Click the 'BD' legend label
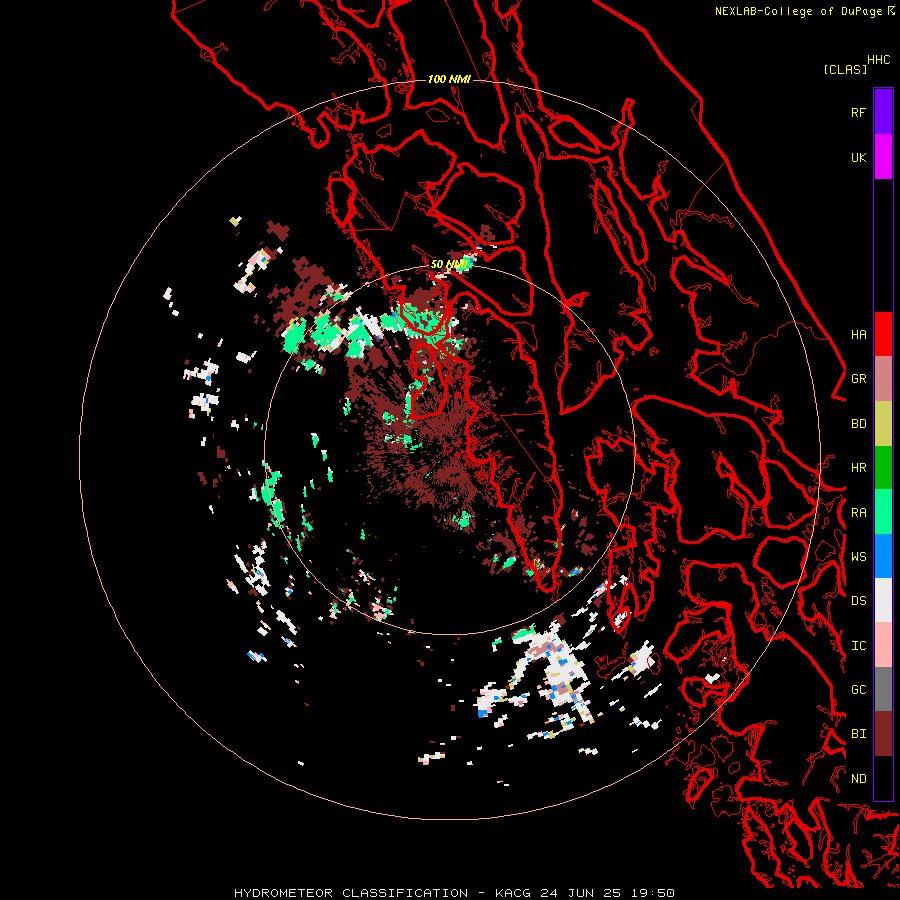The image size is (900, 900). pyautogui.click(x=858, y=424)
